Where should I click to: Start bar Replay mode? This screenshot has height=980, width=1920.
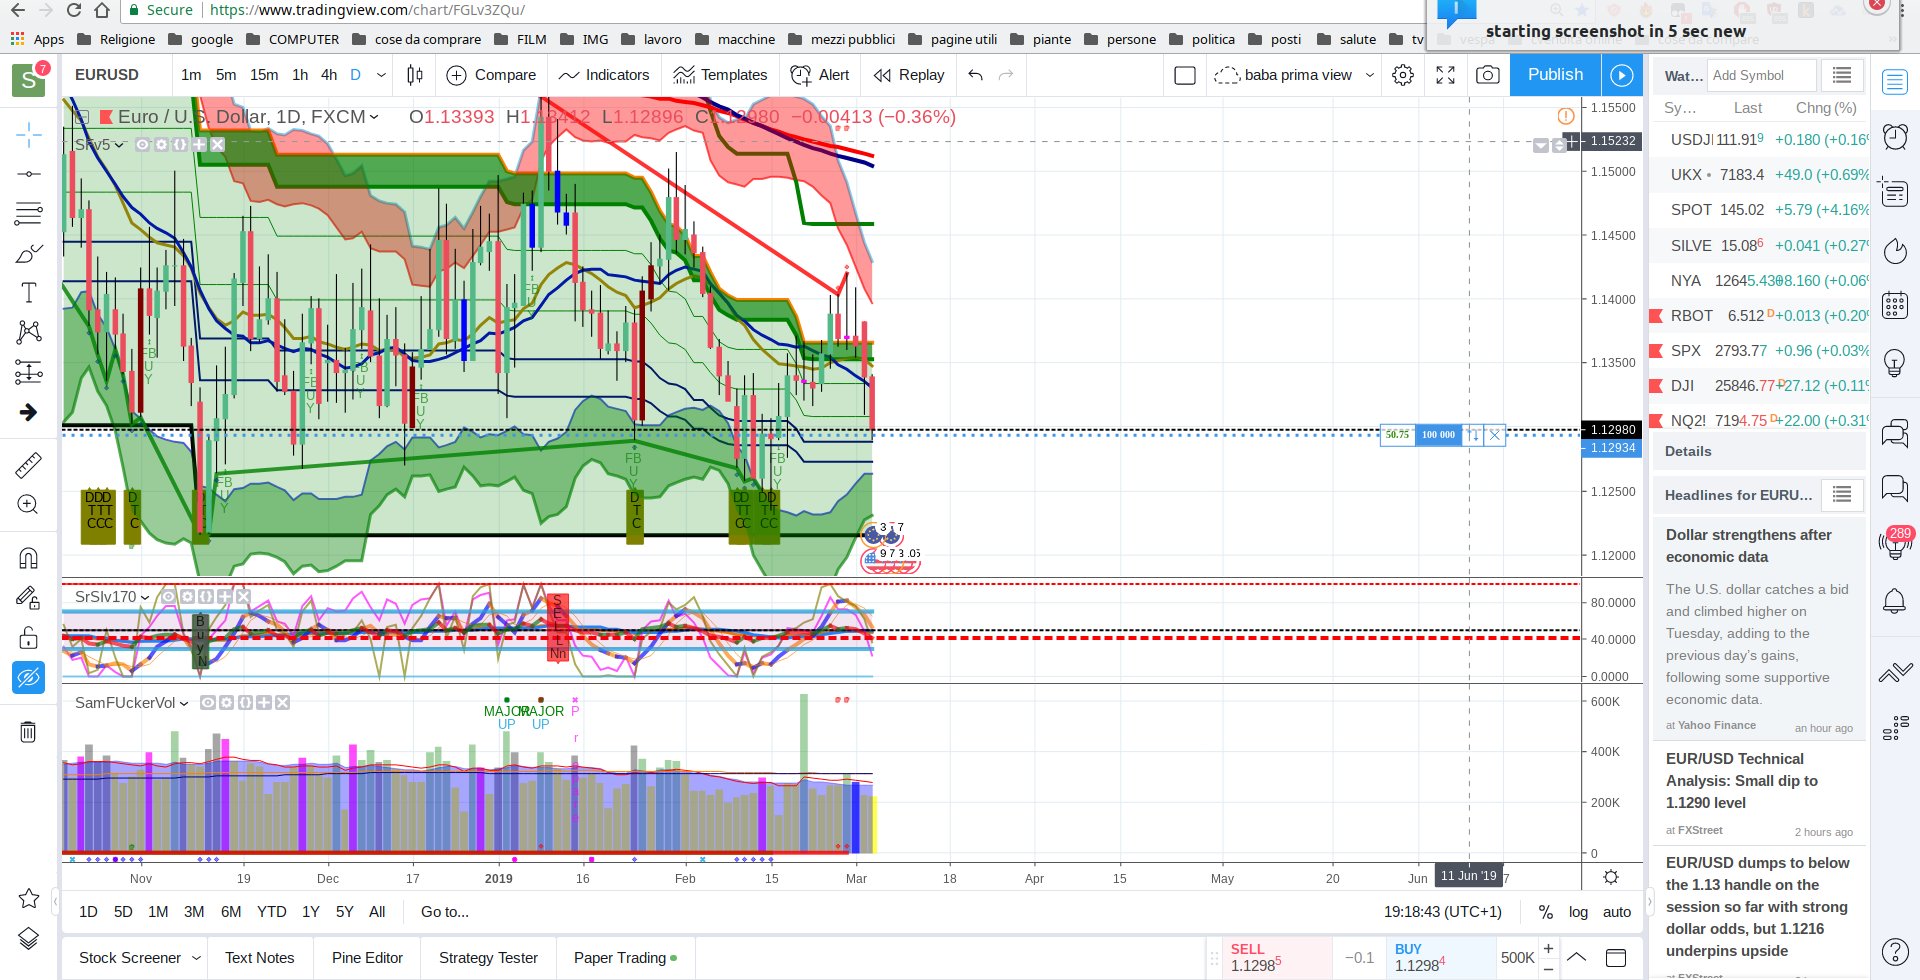908,75
